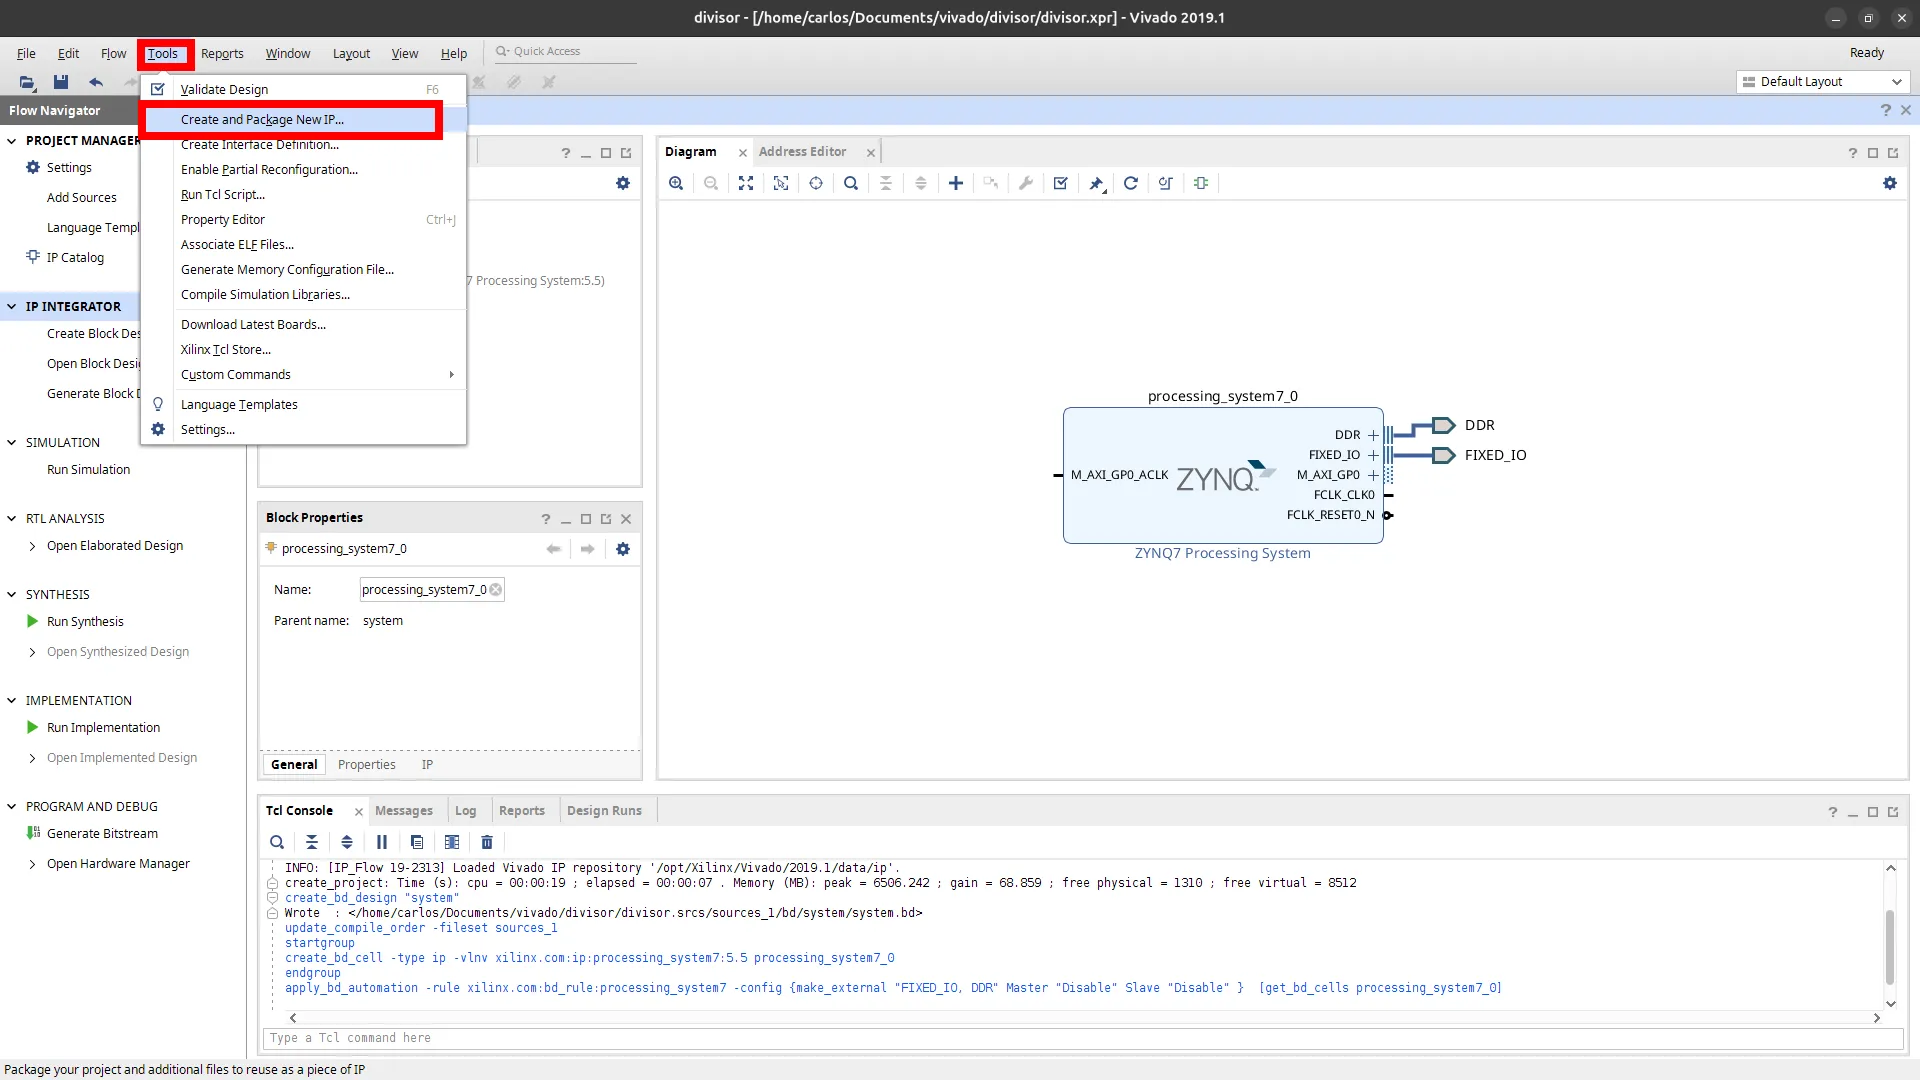Click the Tcl command input field
This screenshot has width=1920, height=1080.
(1083, 1038)
